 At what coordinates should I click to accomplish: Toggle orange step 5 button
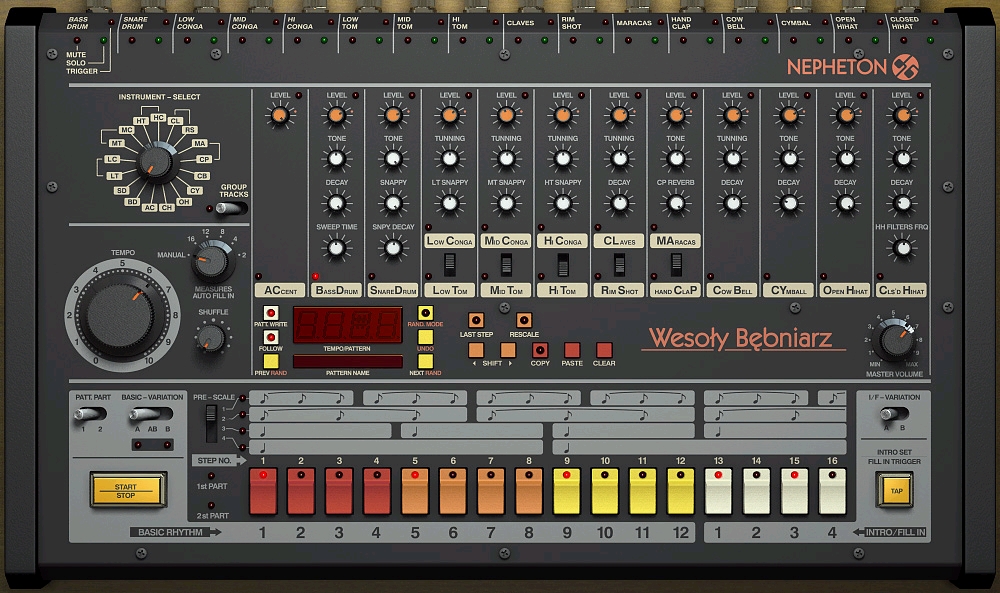click(415, 491)
